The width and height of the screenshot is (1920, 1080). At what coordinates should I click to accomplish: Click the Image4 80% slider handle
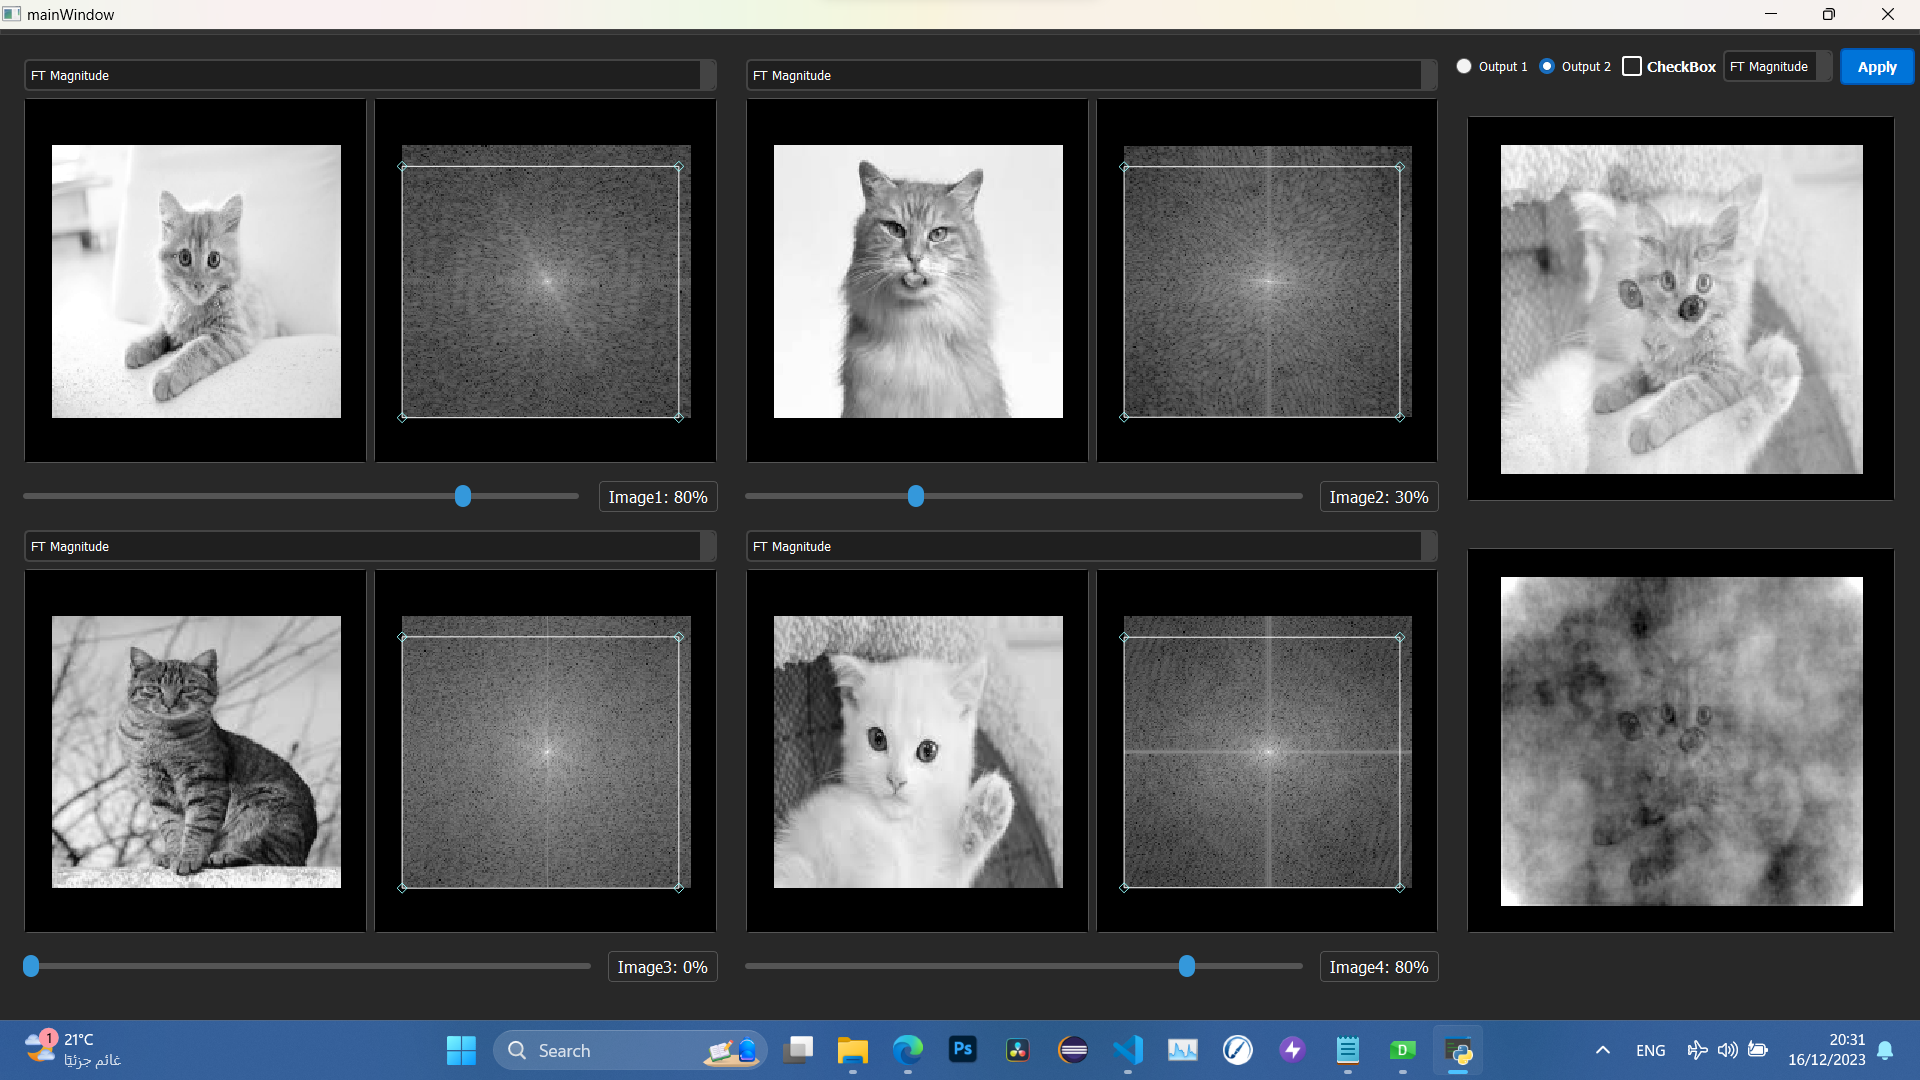tap(1186, 966)
